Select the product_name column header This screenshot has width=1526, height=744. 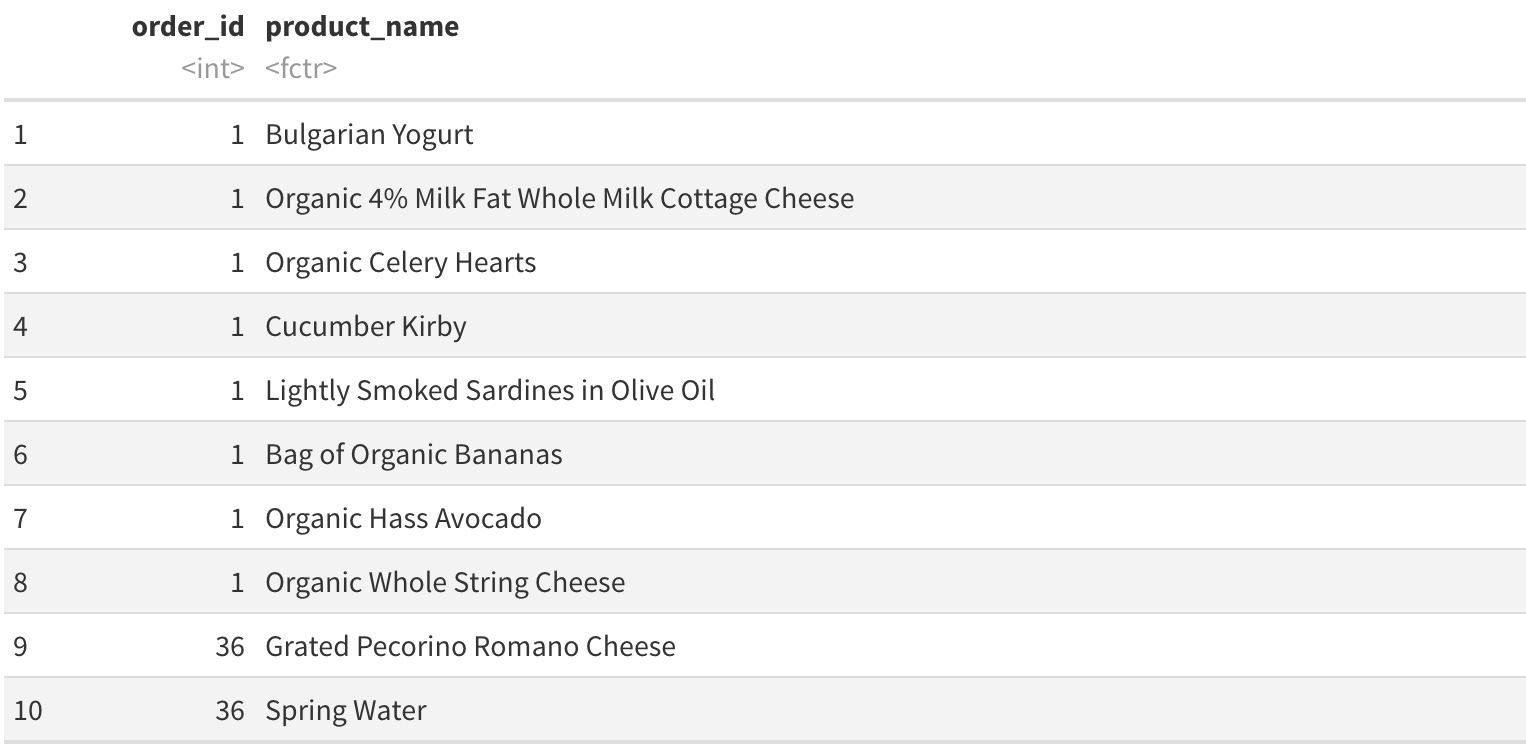pyautogui.click(x=362, y=27)
